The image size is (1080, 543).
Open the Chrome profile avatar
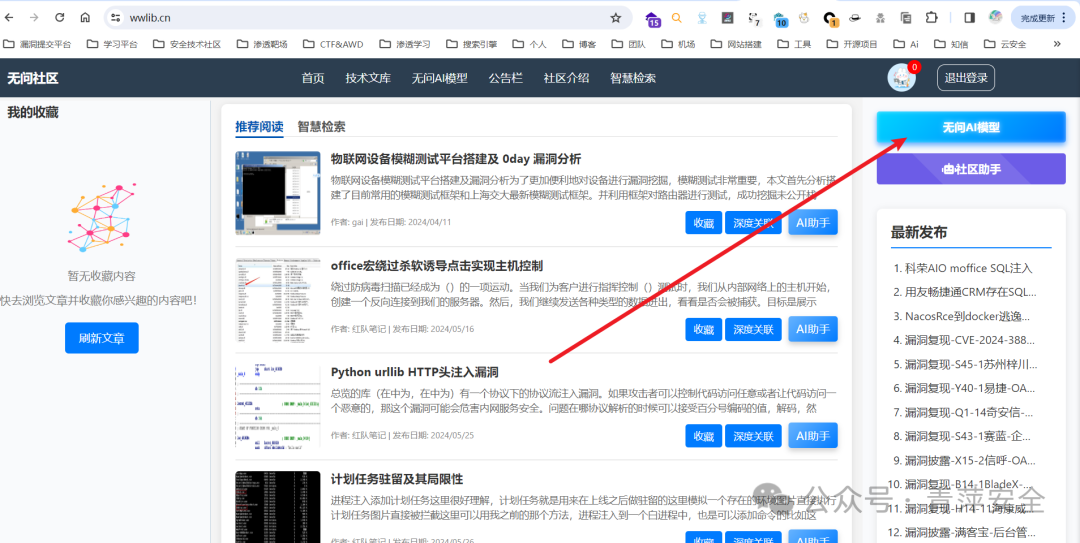pos(995,17)
